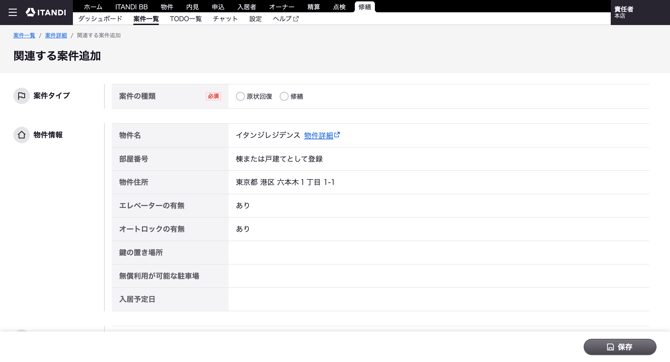Select the 原状回復 radio button
Image resolution: width=670 pixels, height=362 pixels.
coord(240,97)
